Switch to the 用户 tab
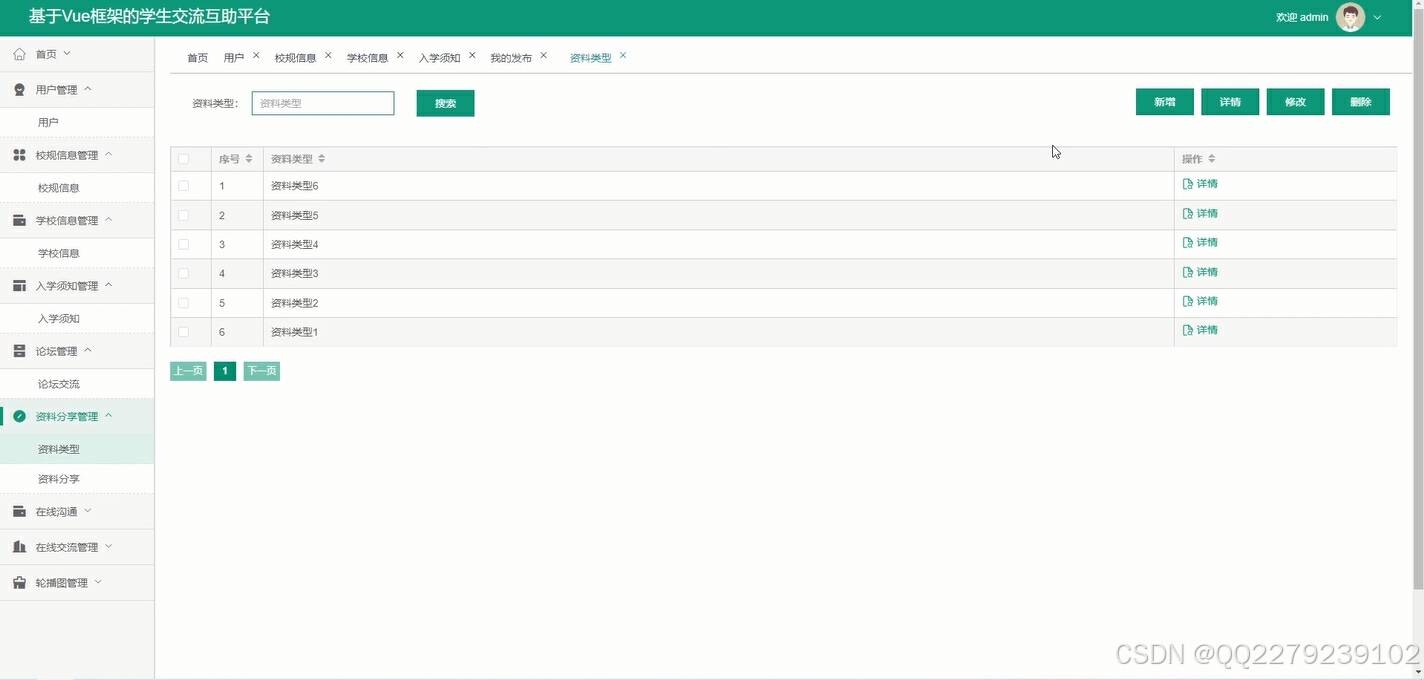Viewport: 1424px width, 680px height. point(233,57)
